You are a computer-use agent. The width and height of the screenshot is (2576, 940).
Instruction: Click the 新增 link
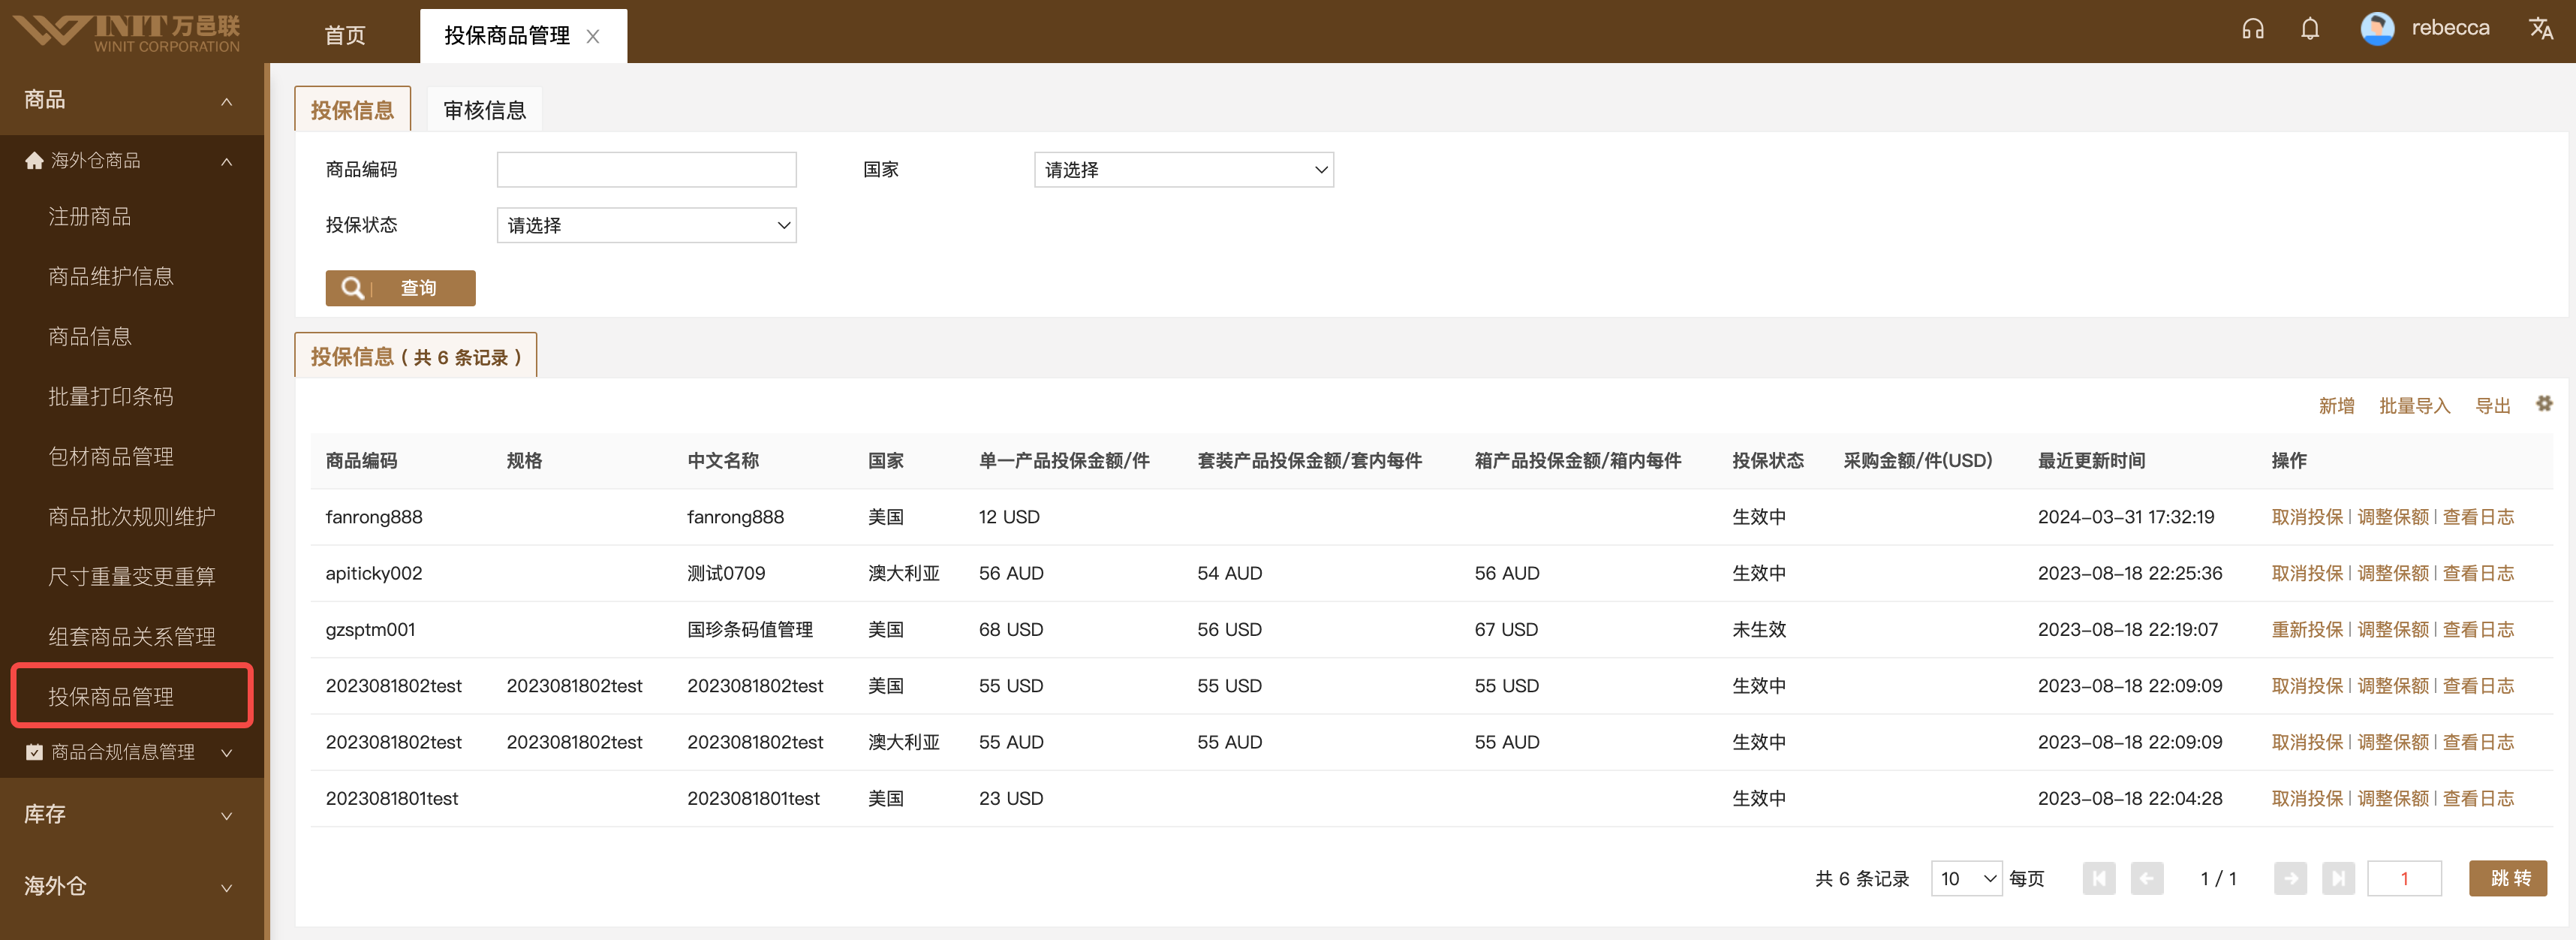(x=2336, y=406)
